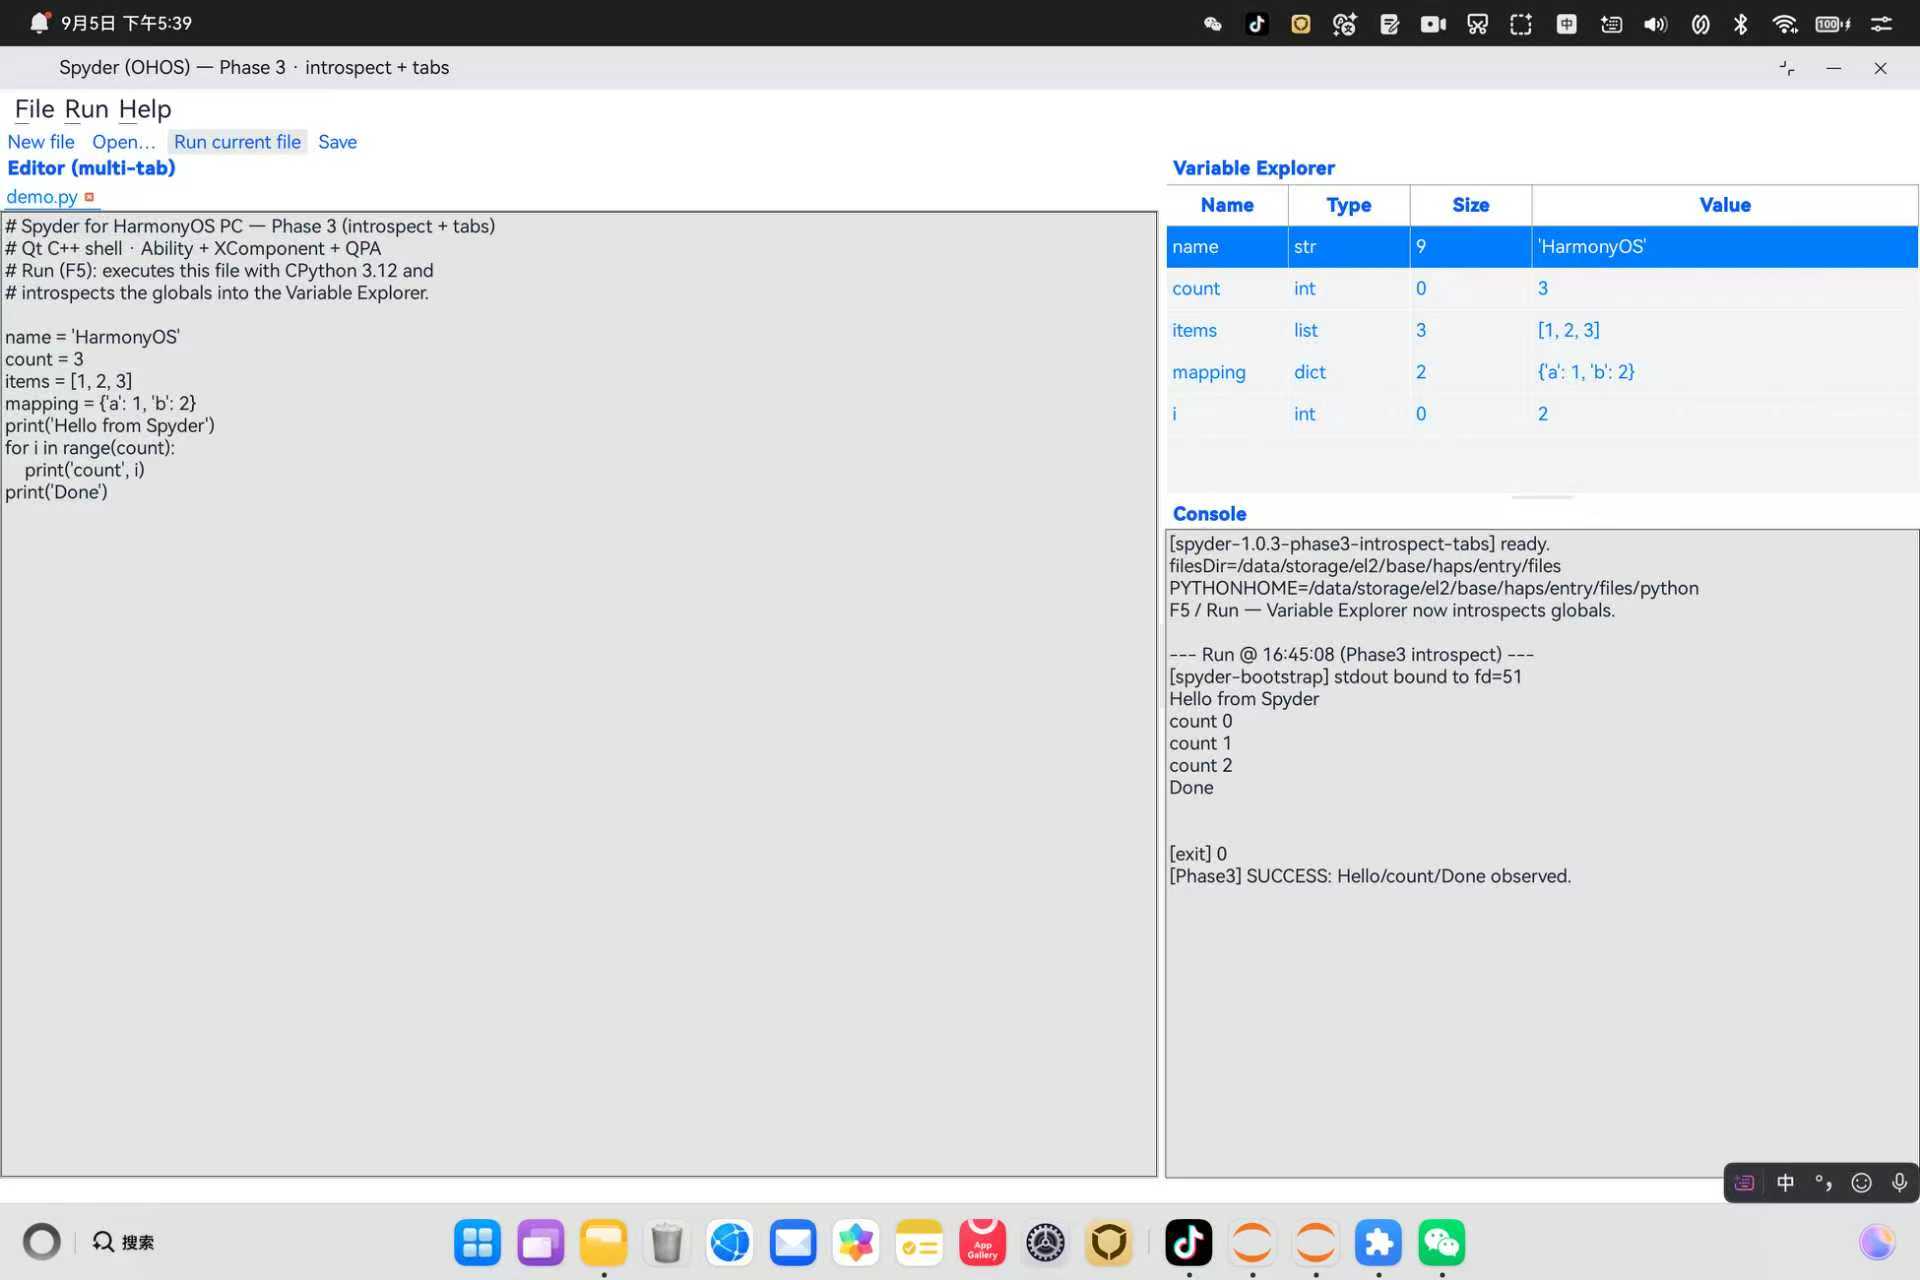Click the value [1, 2, 3] cell
Image resolution: width=1920 pixels, height=1280 pixels.
pos(1725,330)
